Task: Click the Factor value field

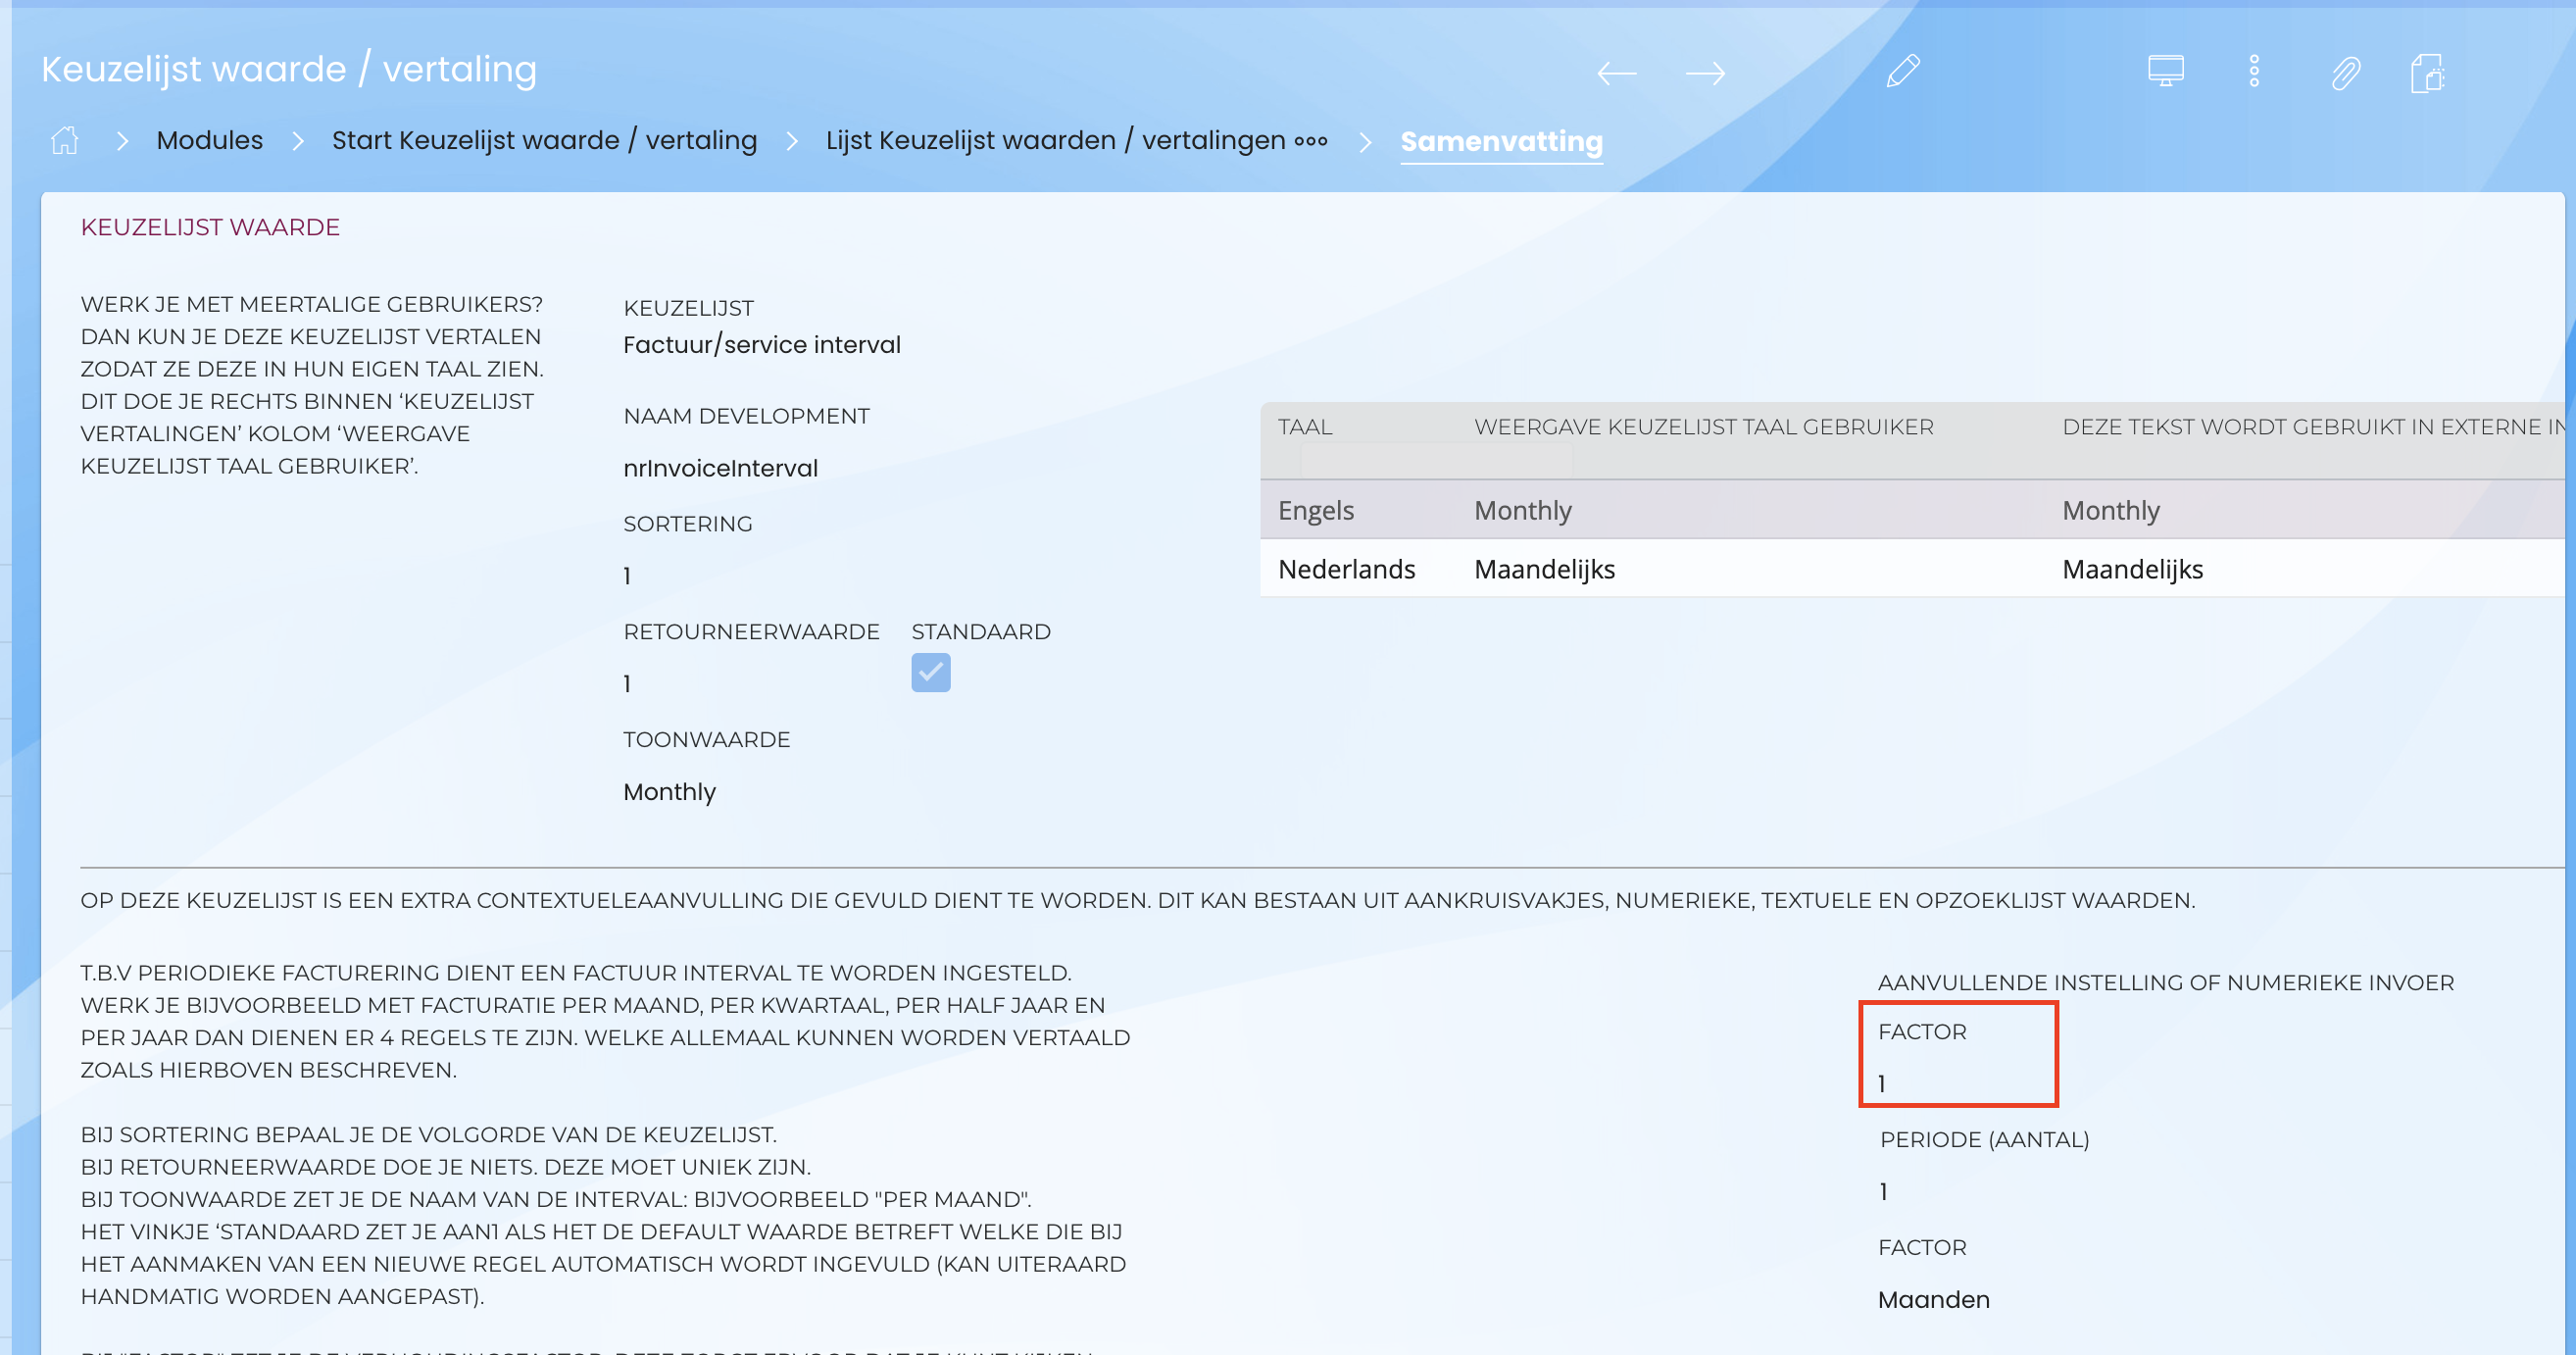Action: tap(1882, 1083)
